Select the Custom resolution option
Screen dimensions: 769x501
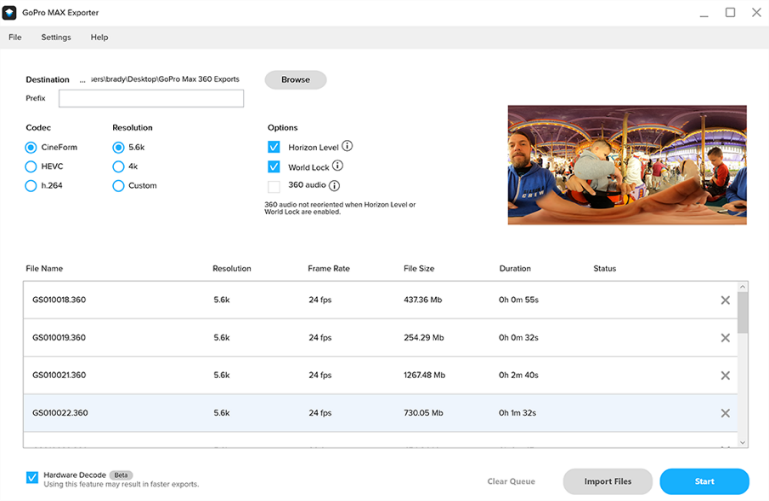118,185
